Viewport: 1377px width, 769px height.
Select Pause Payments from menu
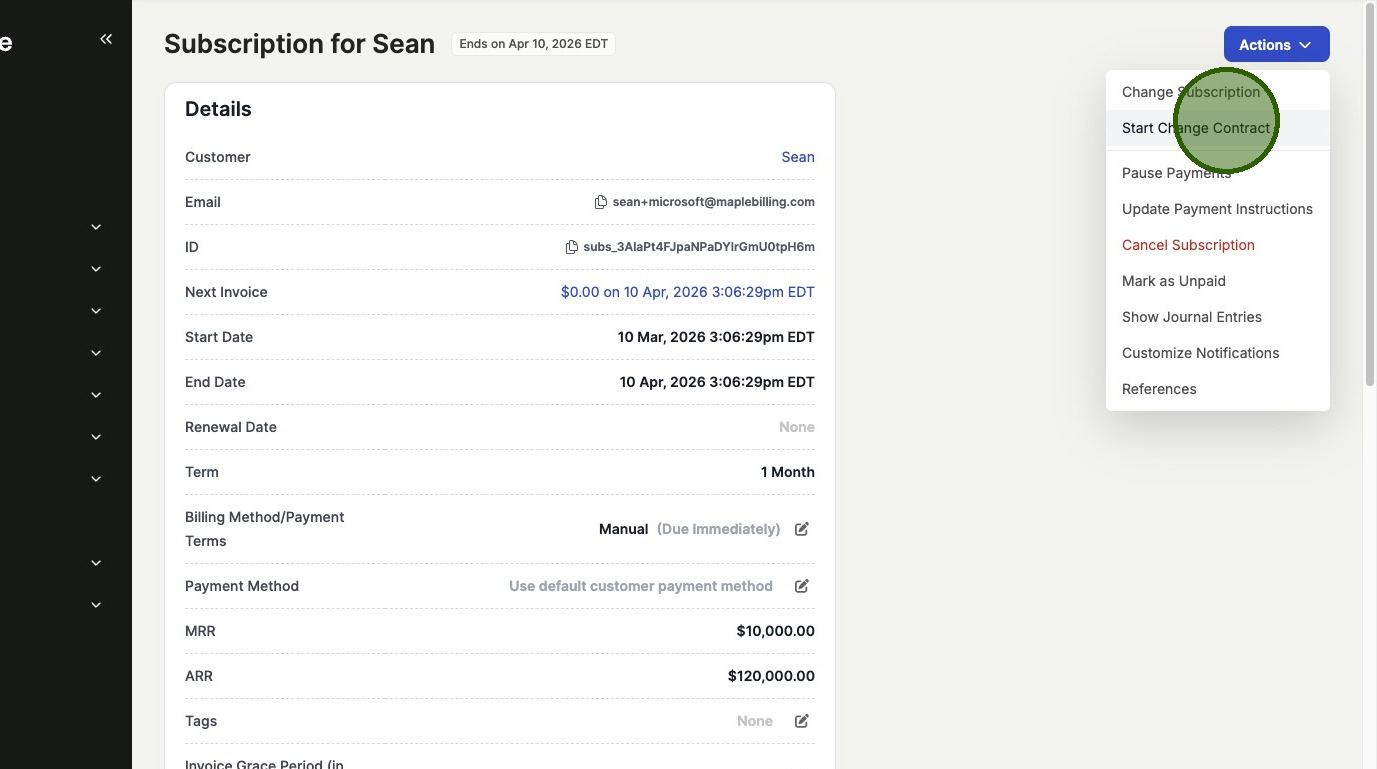[x=1176, y=173]
